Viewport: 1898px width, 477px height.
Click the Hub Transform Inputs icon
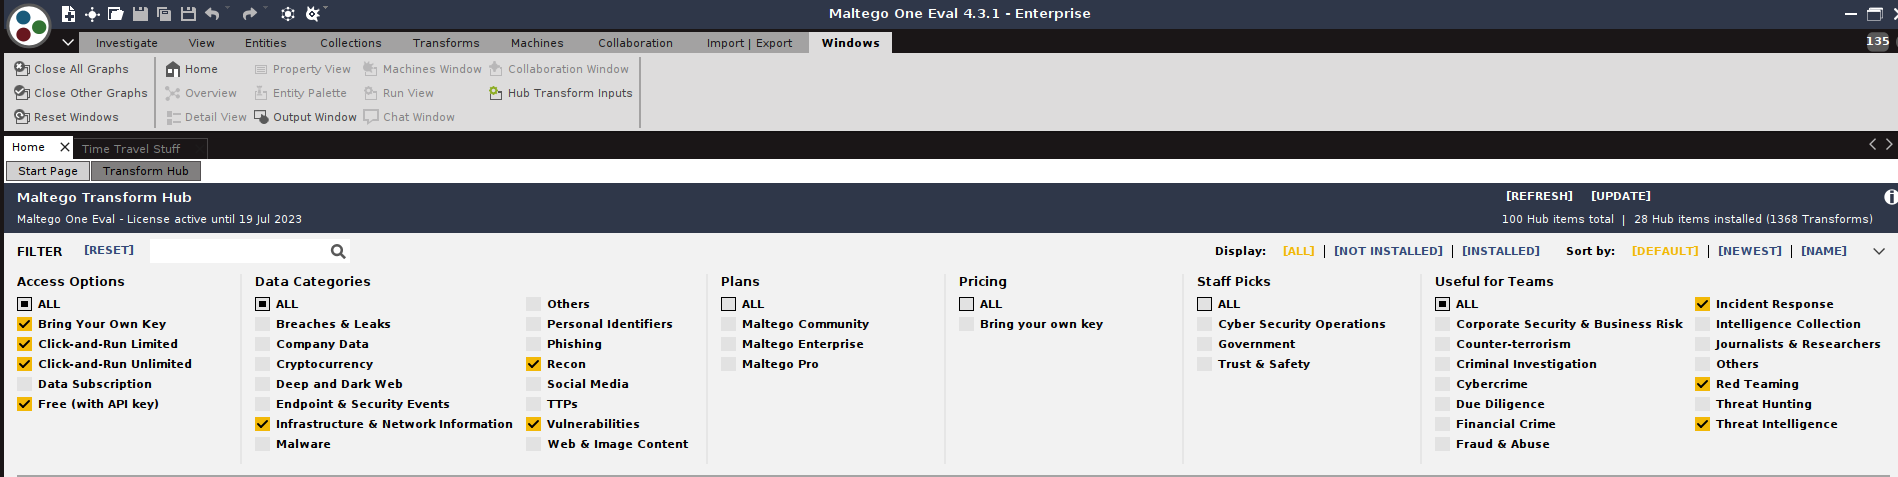tap(496, 93)
